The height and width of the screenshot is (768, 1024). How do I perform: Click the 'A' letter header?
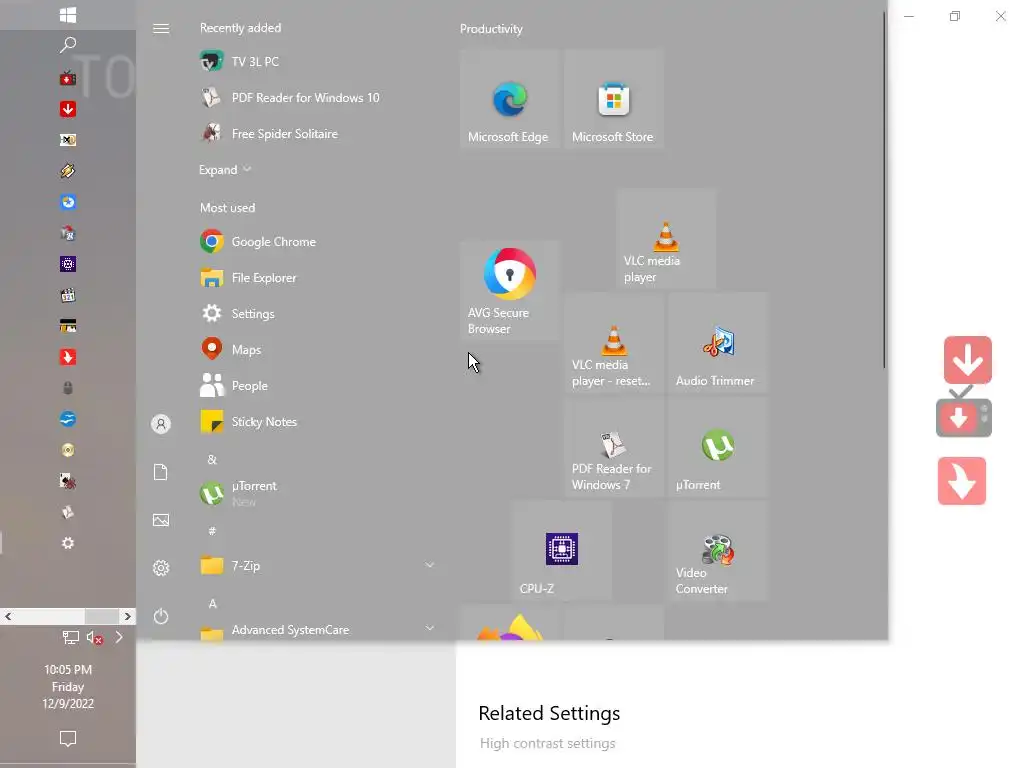click(x=212, y=603)
